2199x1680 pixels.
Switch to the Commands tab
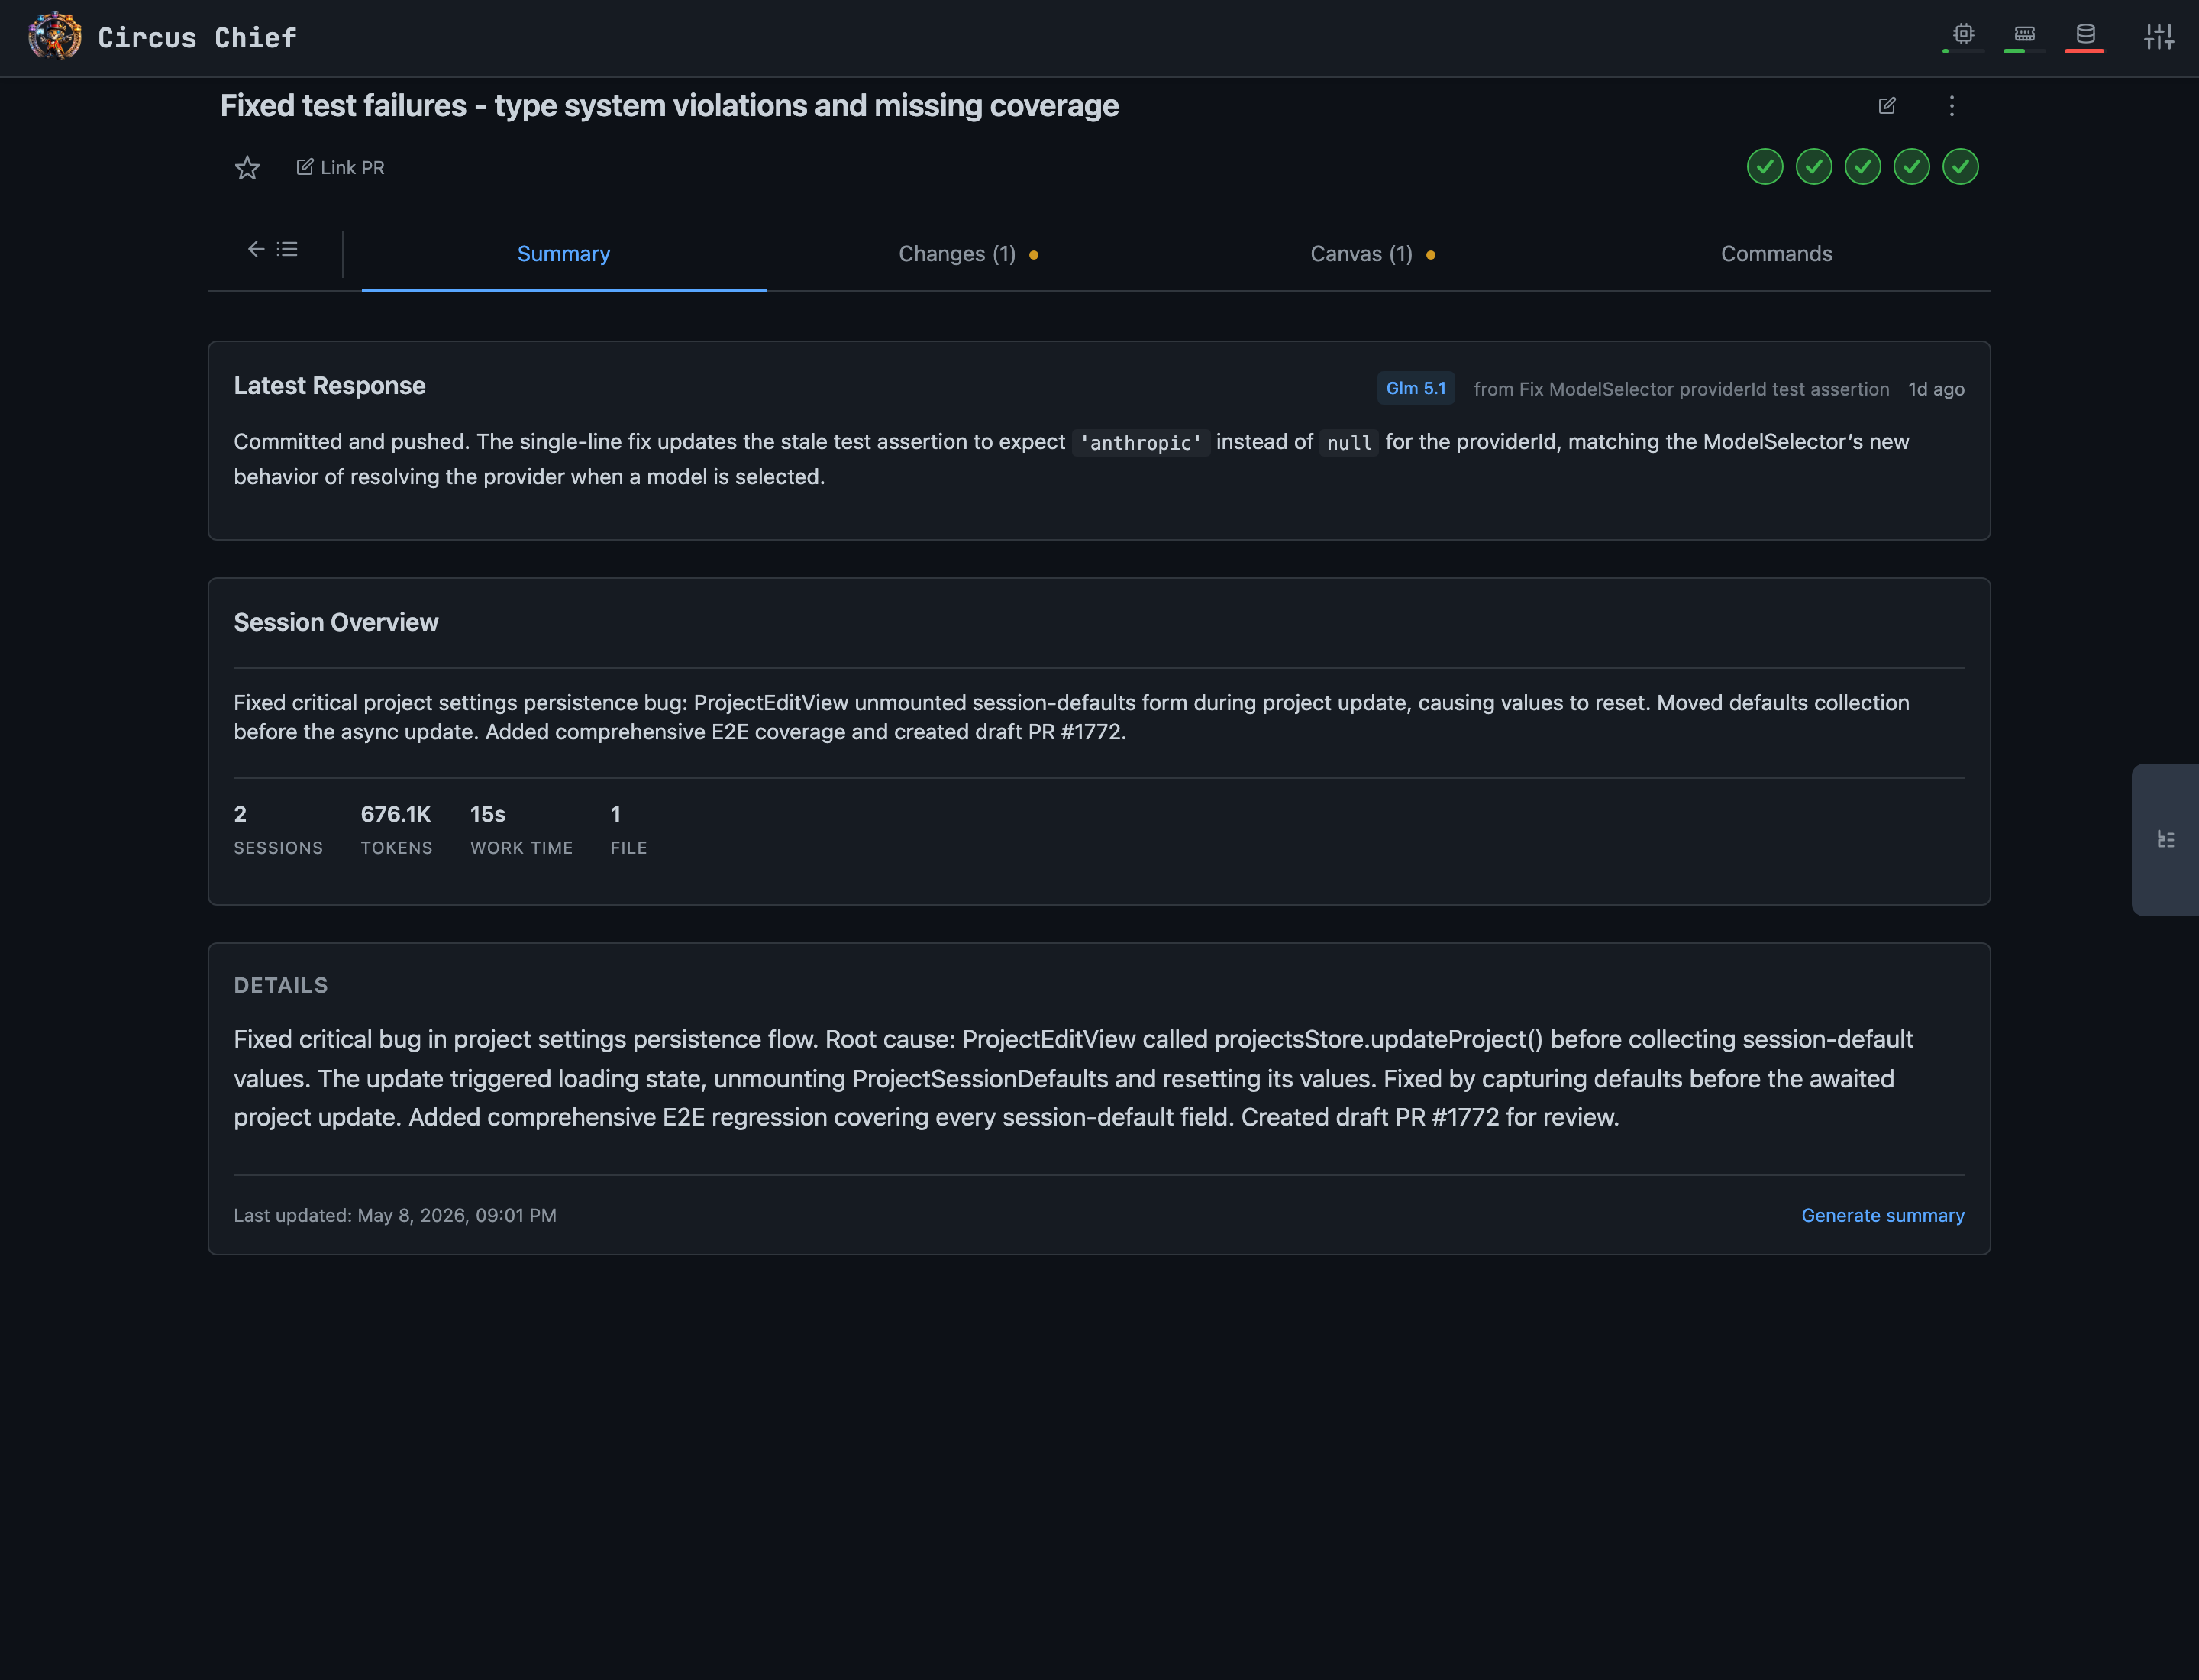(1776, 254)
